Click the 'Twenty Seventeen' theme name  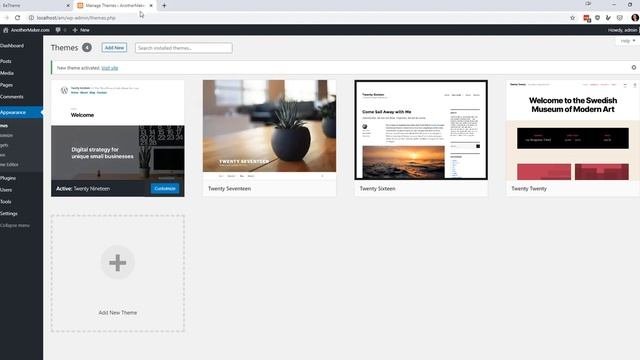coord(229,189)
